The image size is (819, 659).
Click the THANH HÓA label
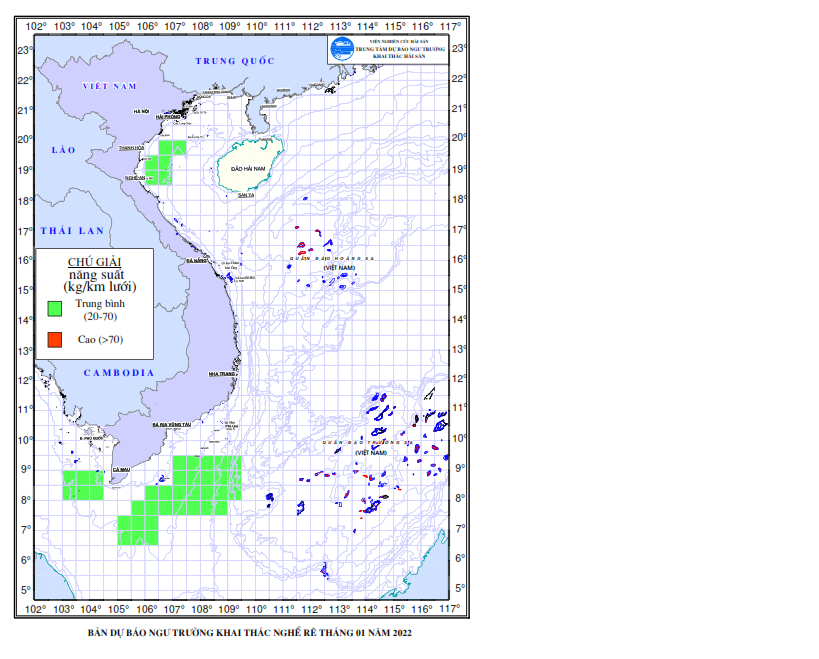131,148
